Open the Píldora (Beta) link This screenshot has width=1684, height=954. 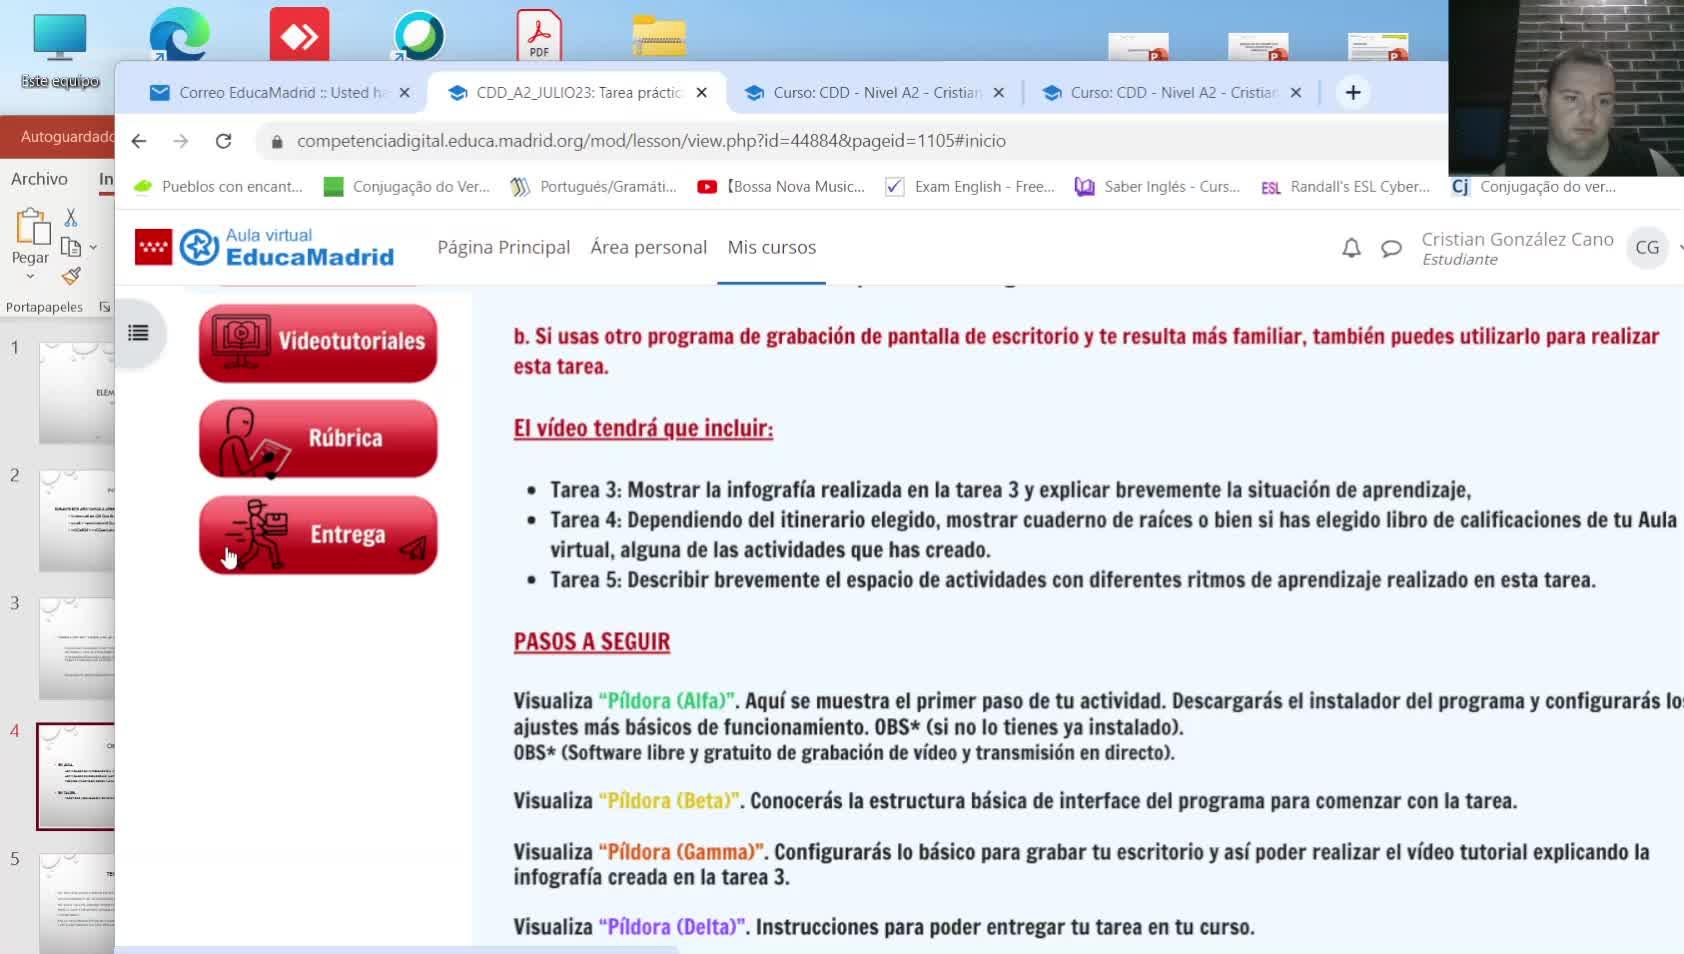click(x=670, y=801)
